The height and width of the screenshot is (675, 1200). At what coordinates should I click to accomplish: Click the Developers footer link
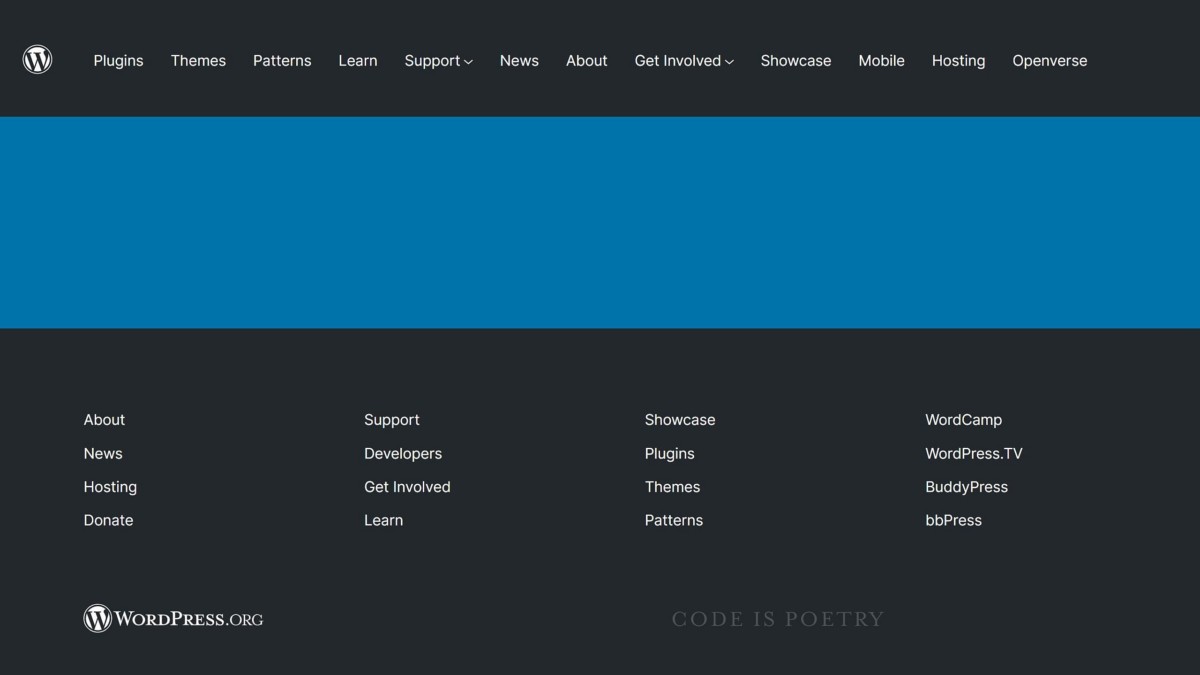tap(402, 453)
